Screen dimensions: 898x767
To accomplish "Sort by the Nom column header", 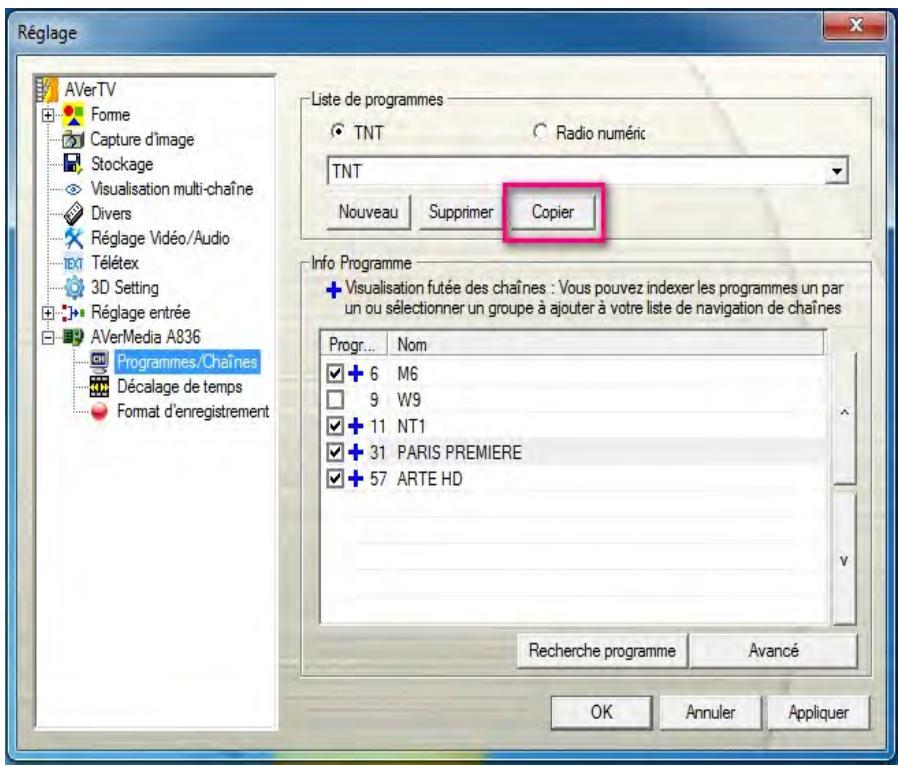I will [606, 345].
